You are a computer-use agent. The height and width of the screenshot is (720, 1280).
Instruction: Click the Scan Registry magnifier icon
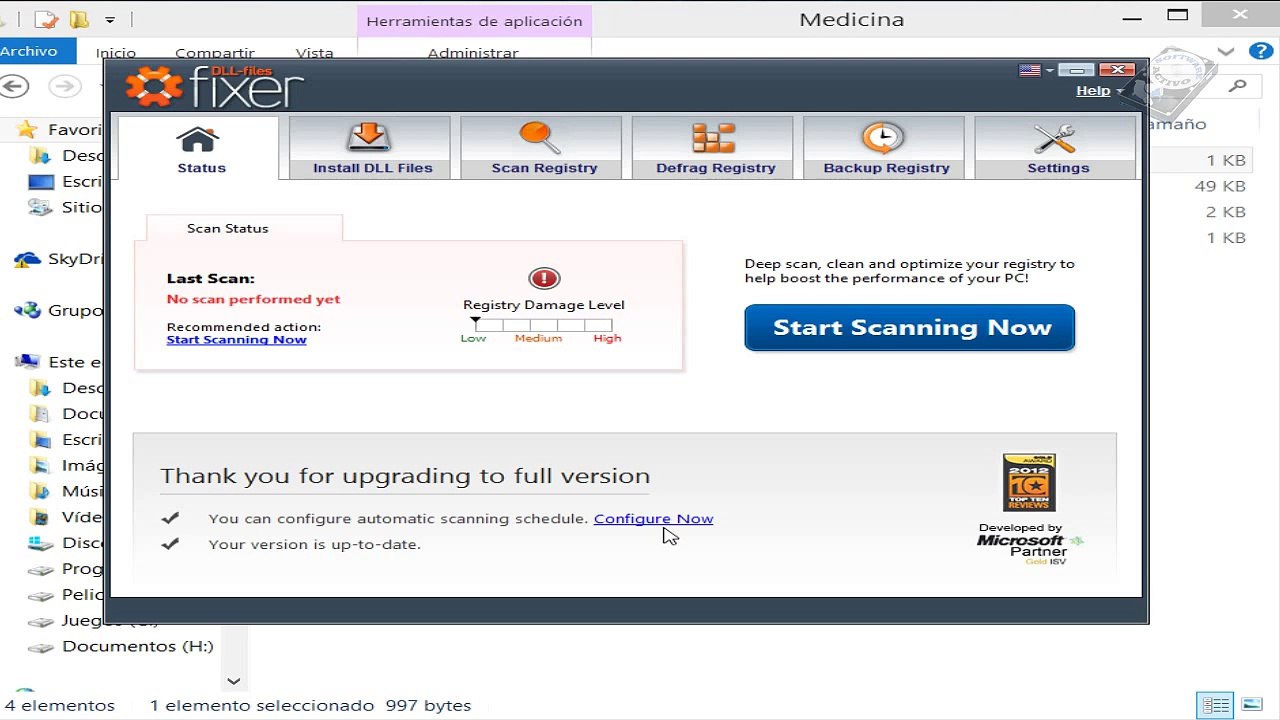[x=540, y=138]
